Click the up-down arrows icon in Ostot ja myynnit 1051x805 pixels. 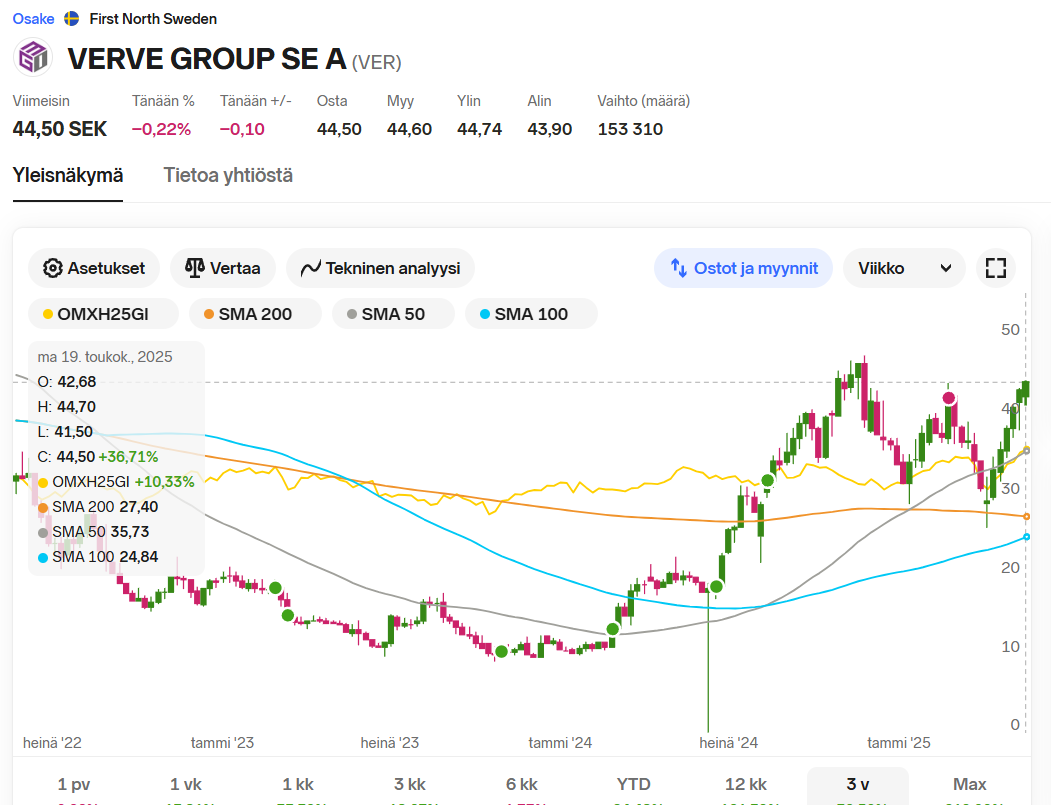point(679,268)
